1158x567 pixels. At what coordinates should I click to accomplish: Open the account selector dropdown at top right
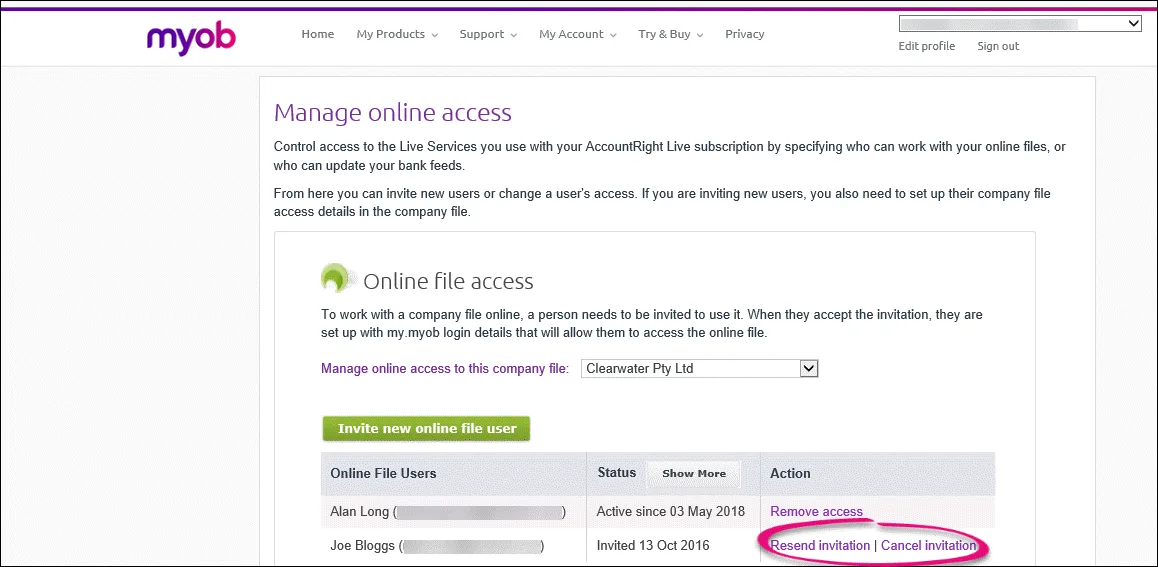(x=1021, y=24)
